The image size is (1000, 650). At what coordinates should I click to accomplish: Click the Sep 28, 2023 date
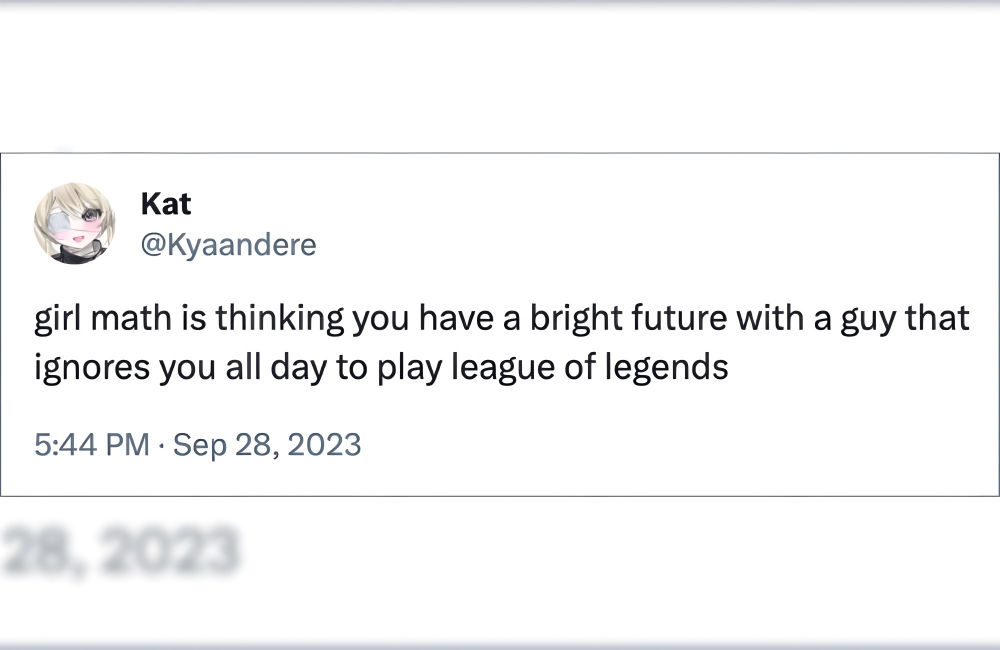[x=267, y=444]
